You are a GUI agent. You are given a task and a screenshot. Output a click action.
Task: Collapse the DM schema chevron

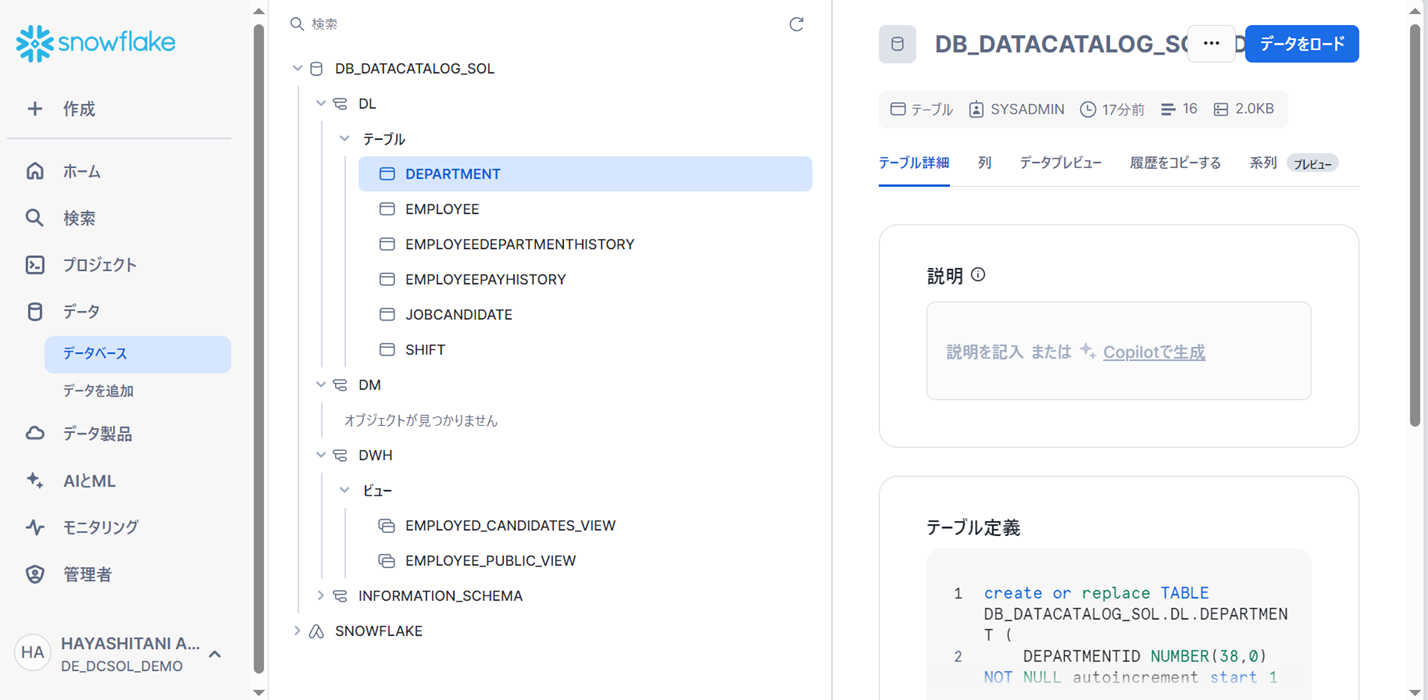tap(321, 385)
